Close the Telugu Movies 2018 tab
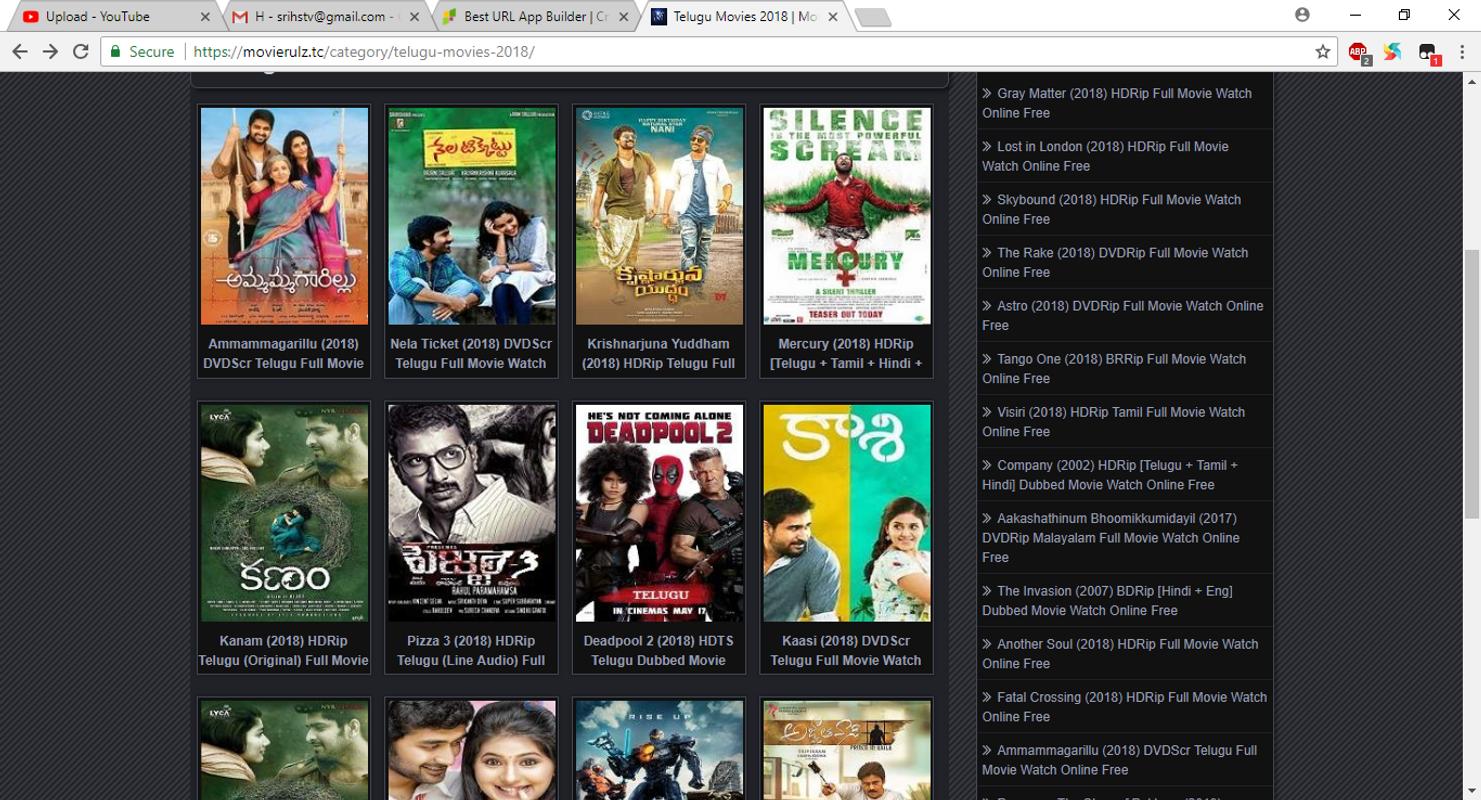The image size is (1481, 800). coord(833,17)
